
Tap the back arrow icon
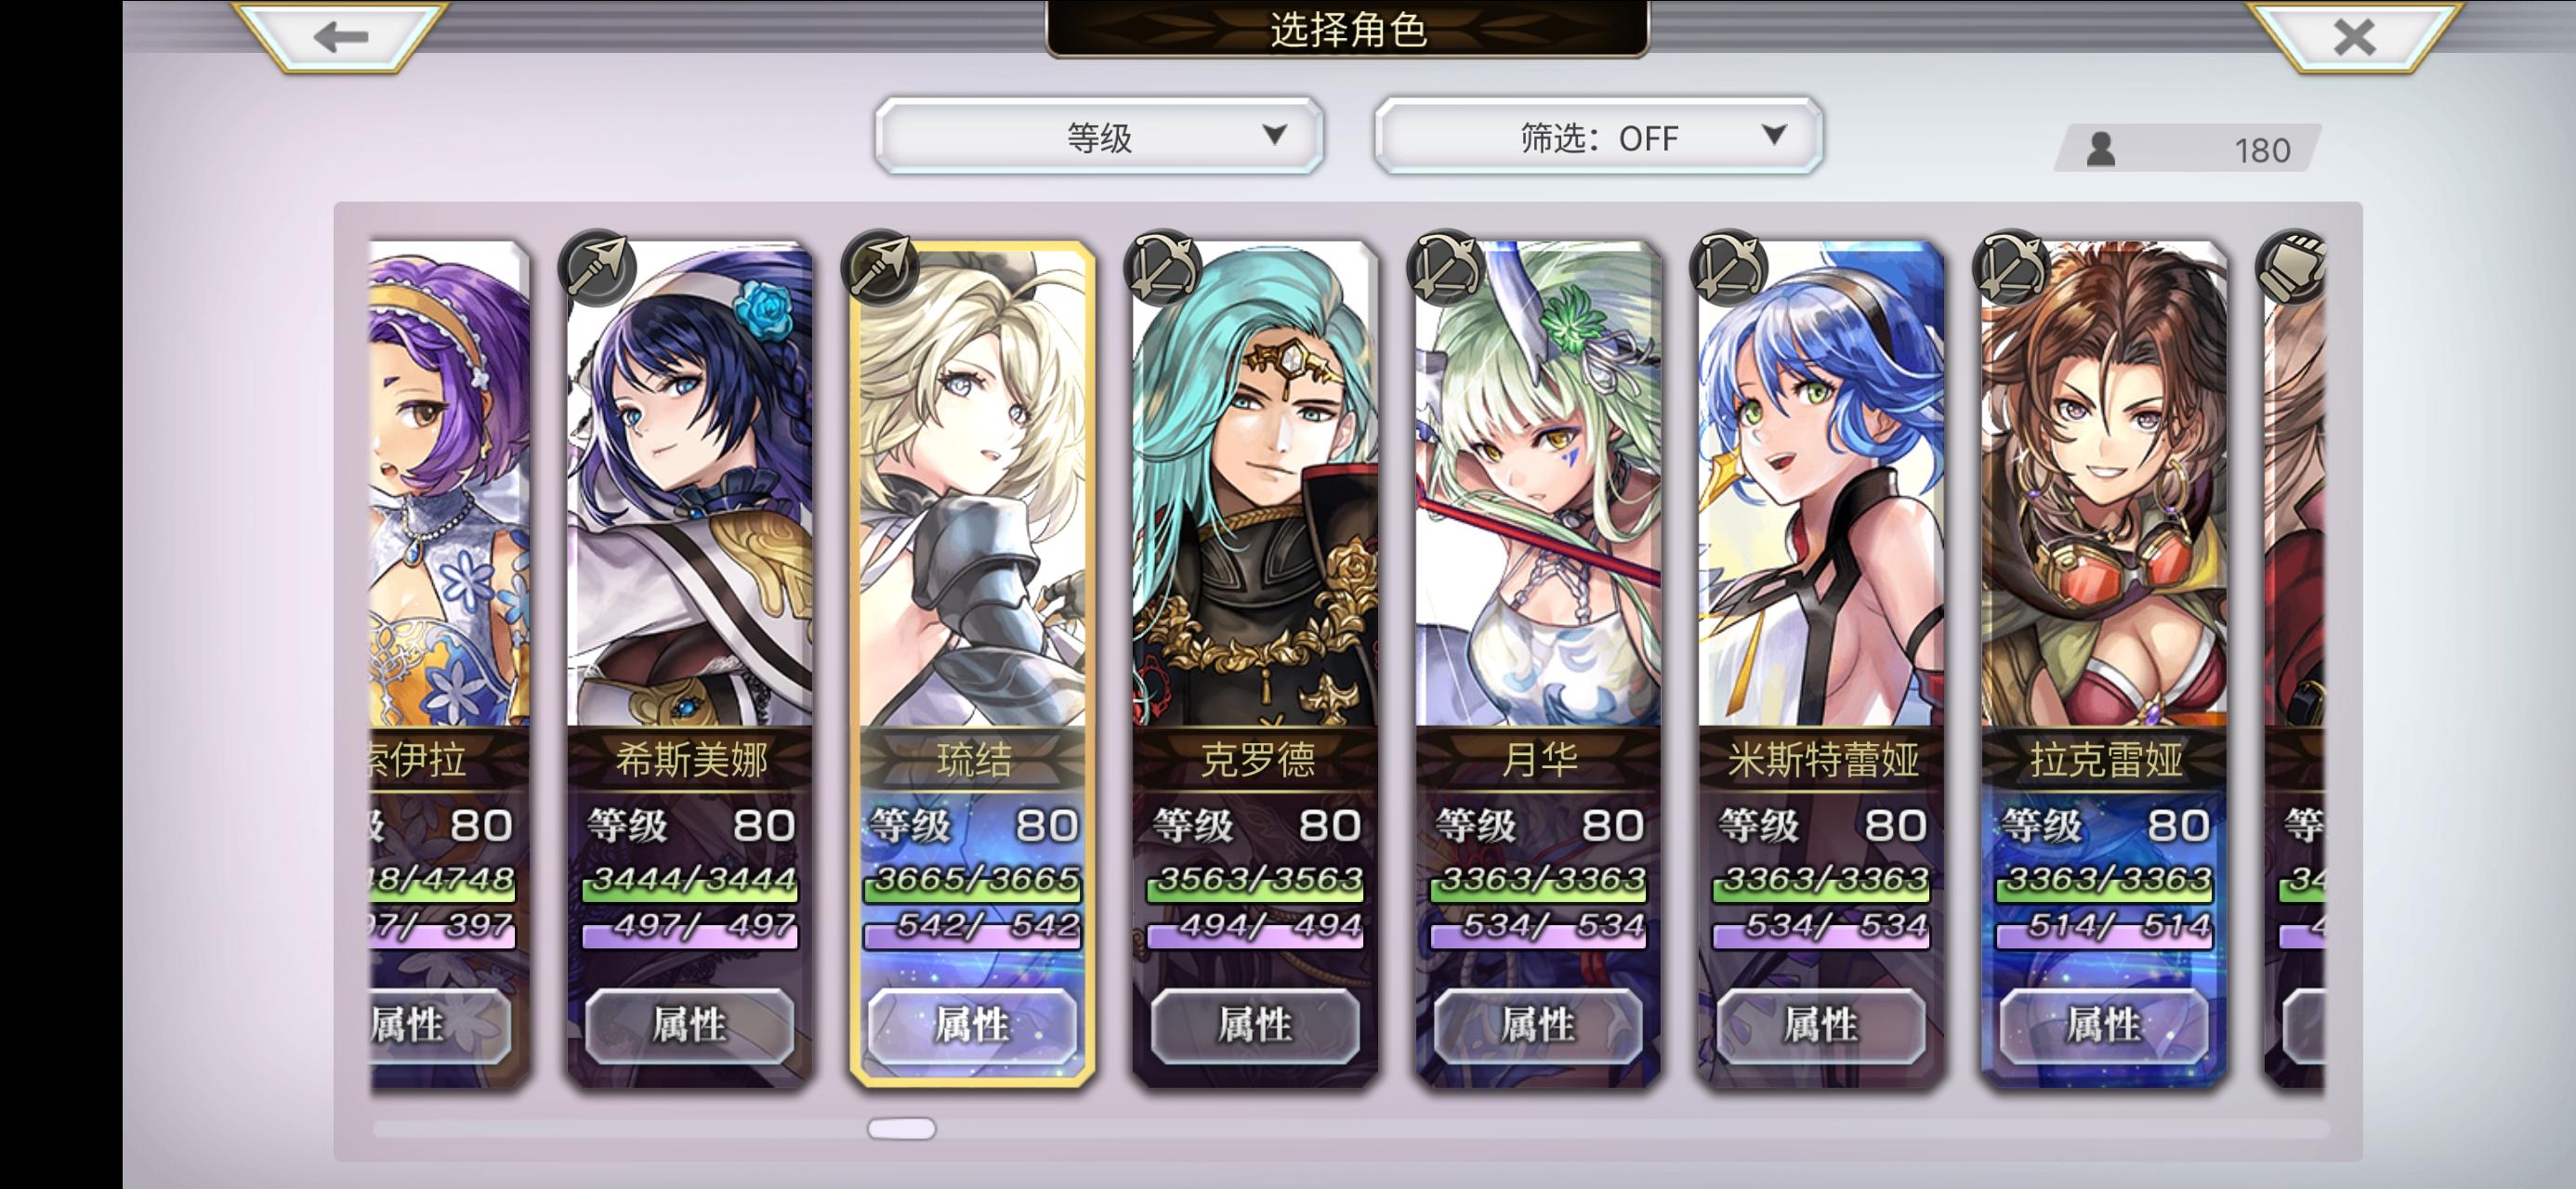[341, 37]
